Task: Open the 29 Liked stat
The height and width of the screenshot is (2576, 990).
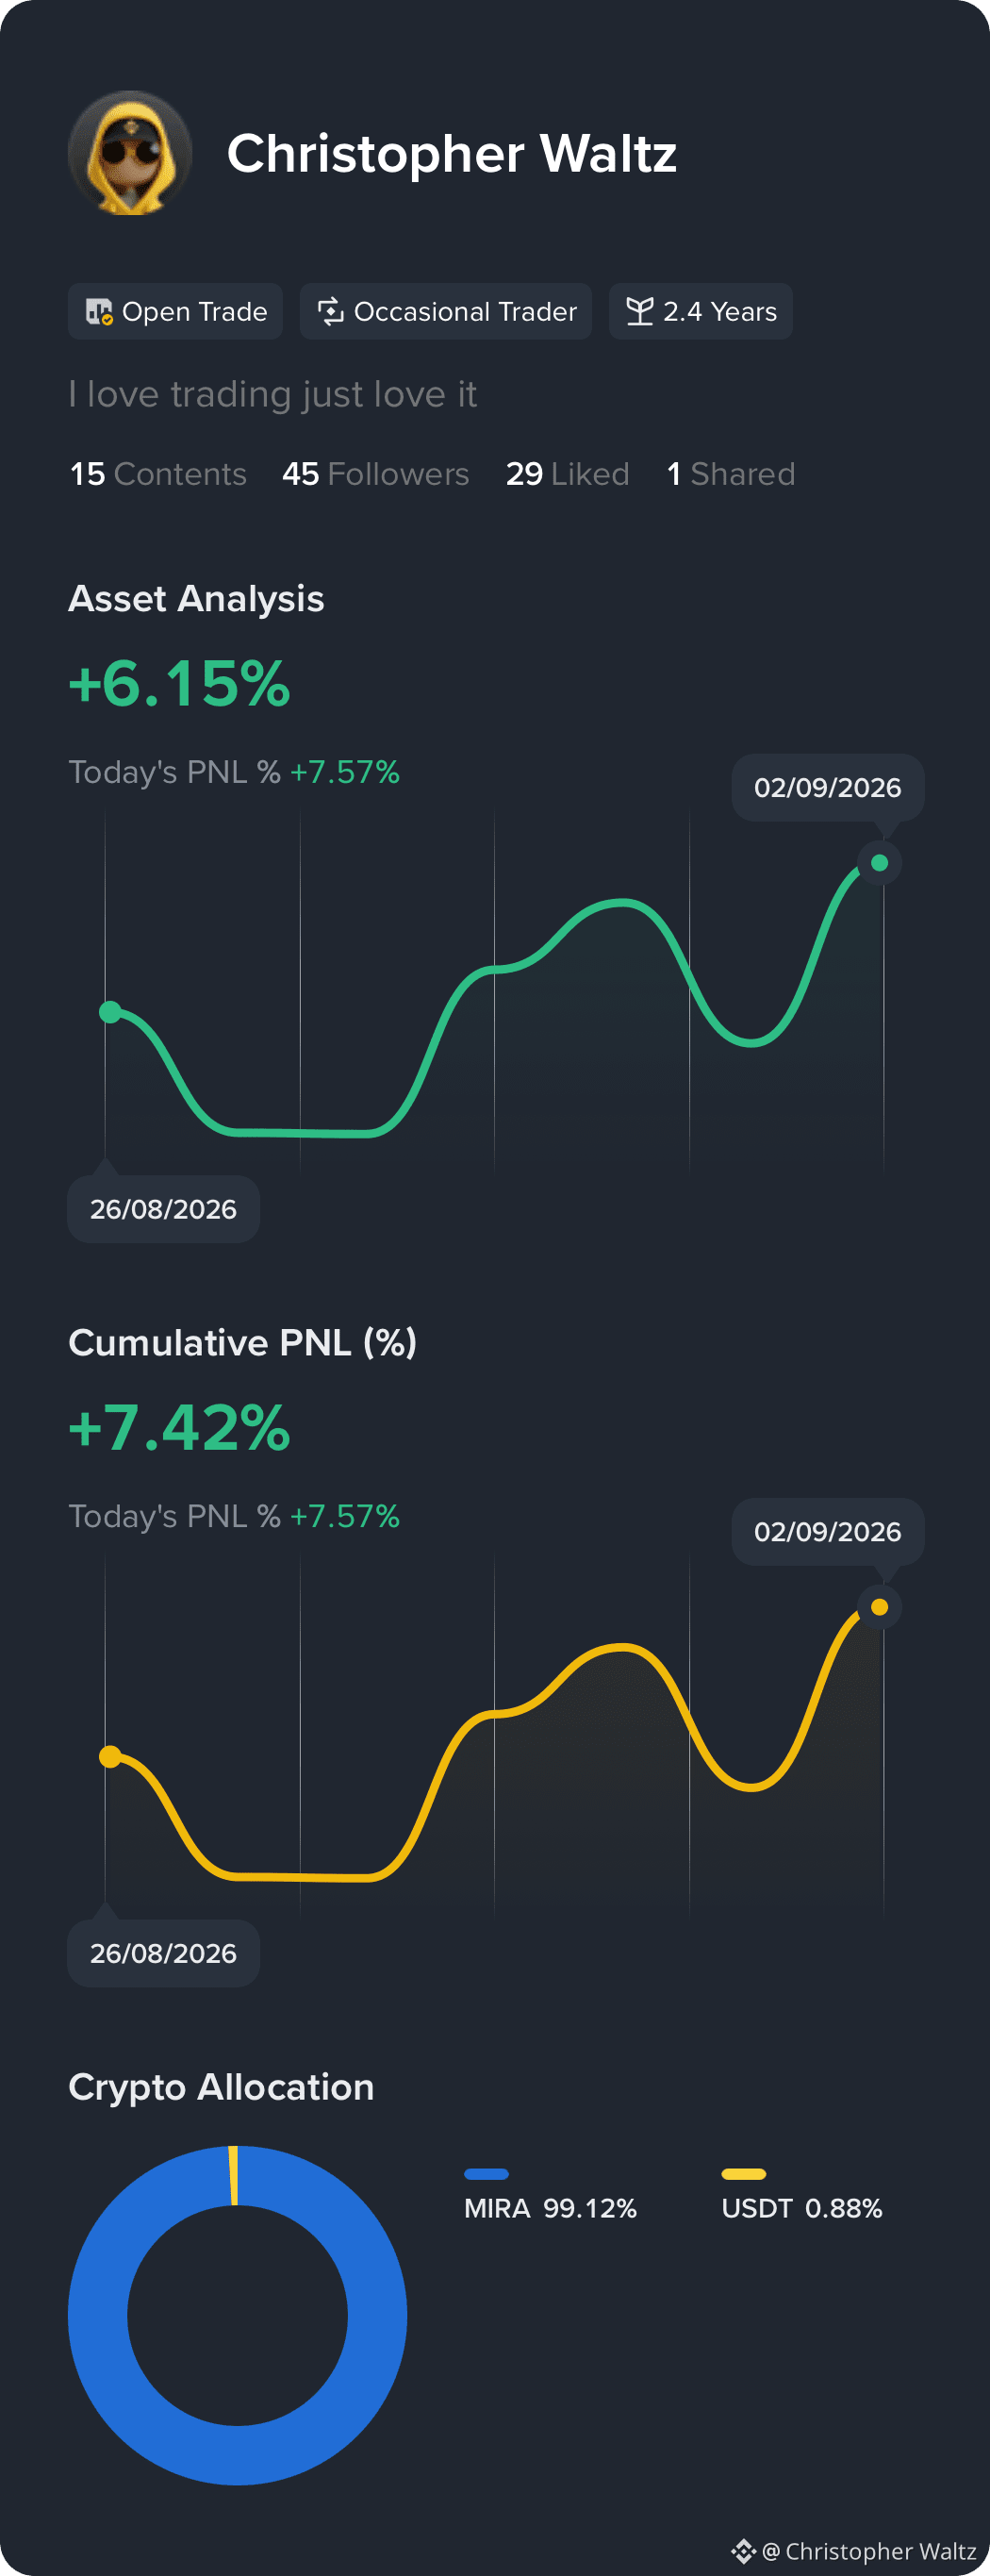Action: (x=567, y=474)
